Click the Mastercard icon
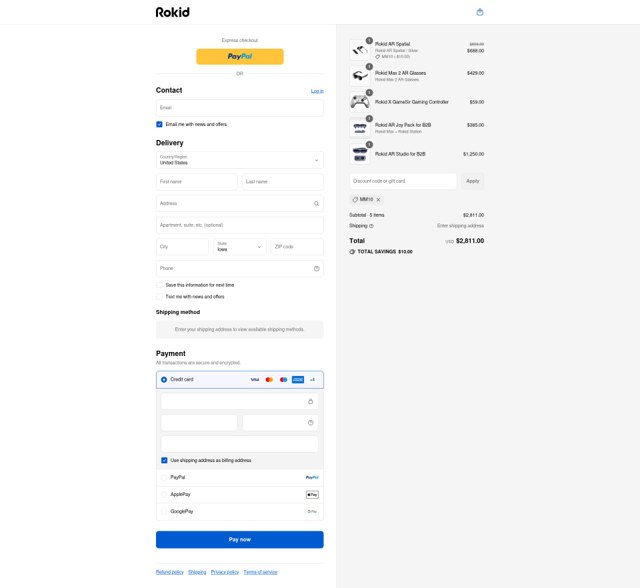640x588 pixels. [269, 379]
